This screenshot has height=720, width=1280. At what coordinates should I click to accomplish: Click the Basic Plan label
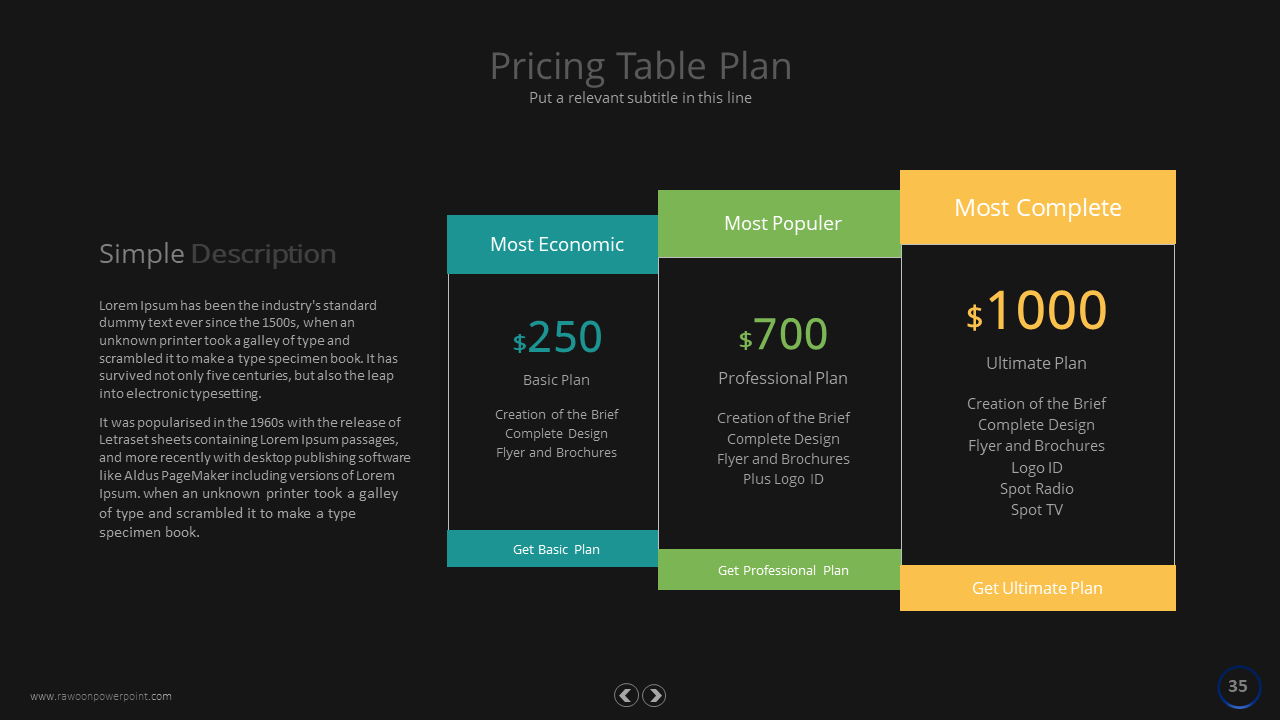pyautogui.click(x=556, y=380)
